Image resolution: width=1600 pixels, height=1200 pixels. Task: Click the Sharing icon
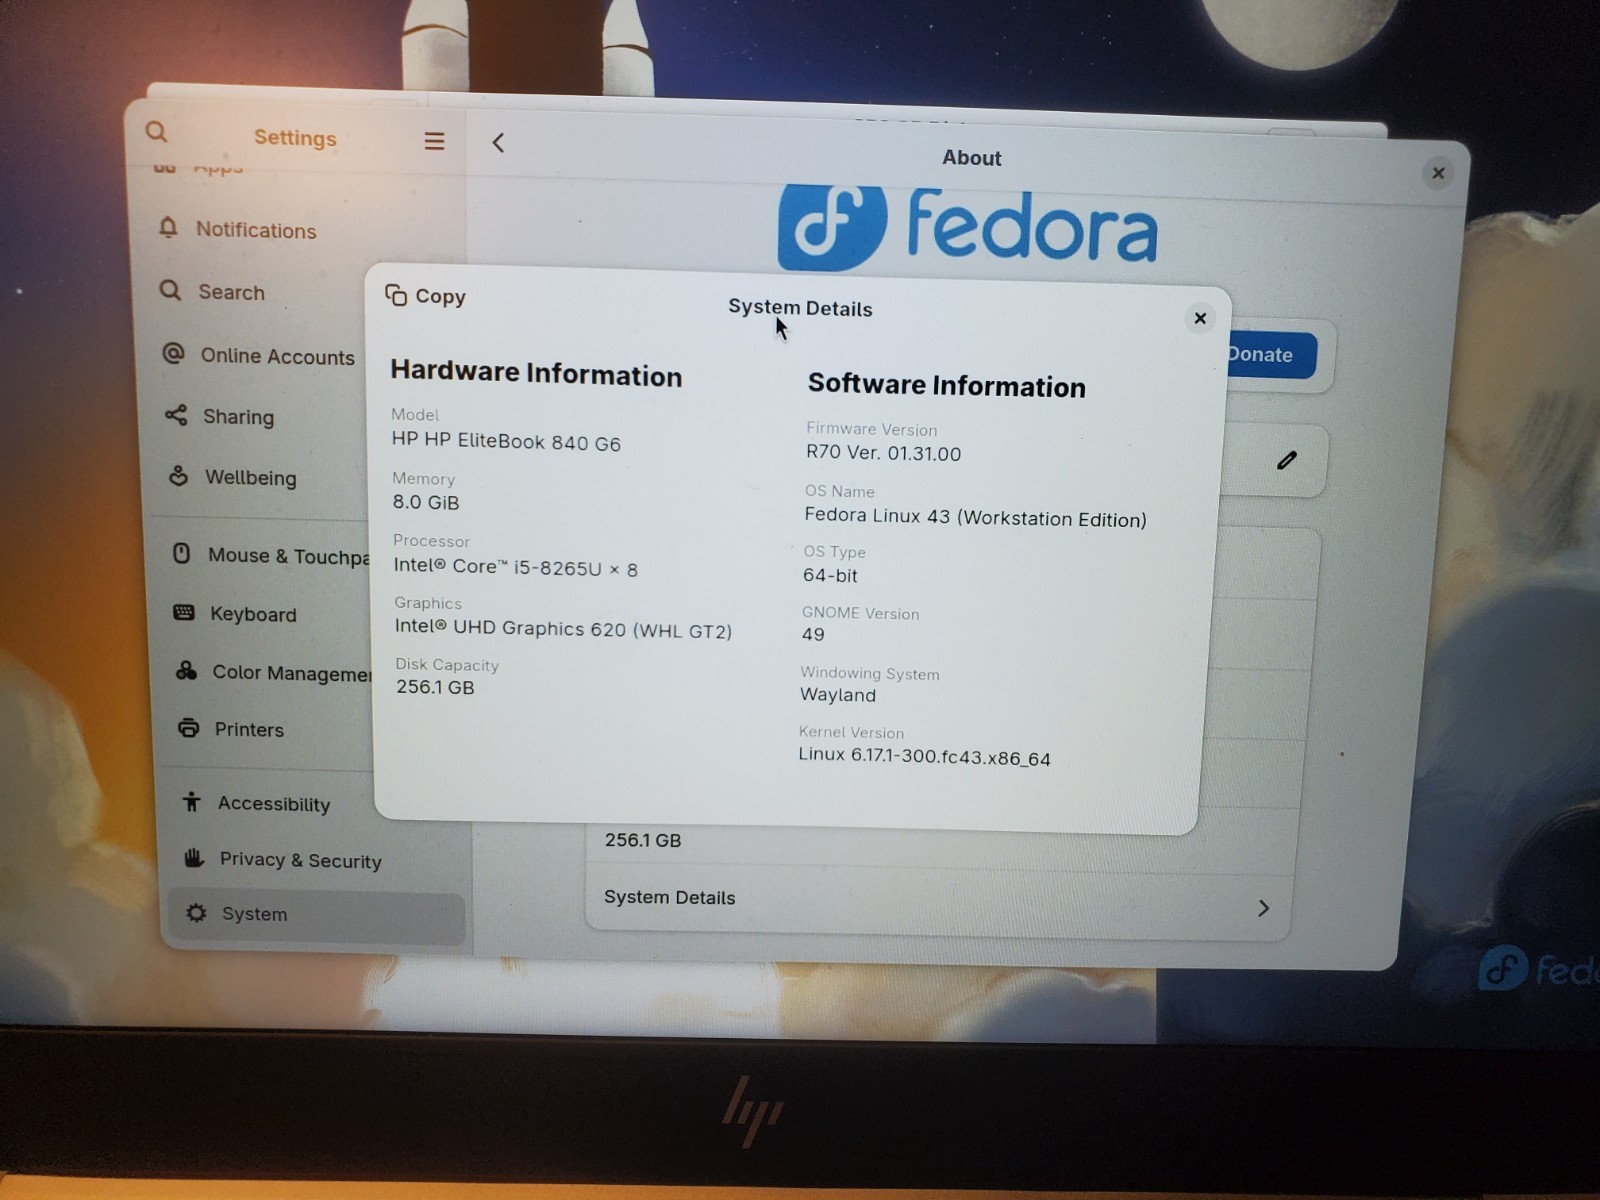click(x=176, y=415)
